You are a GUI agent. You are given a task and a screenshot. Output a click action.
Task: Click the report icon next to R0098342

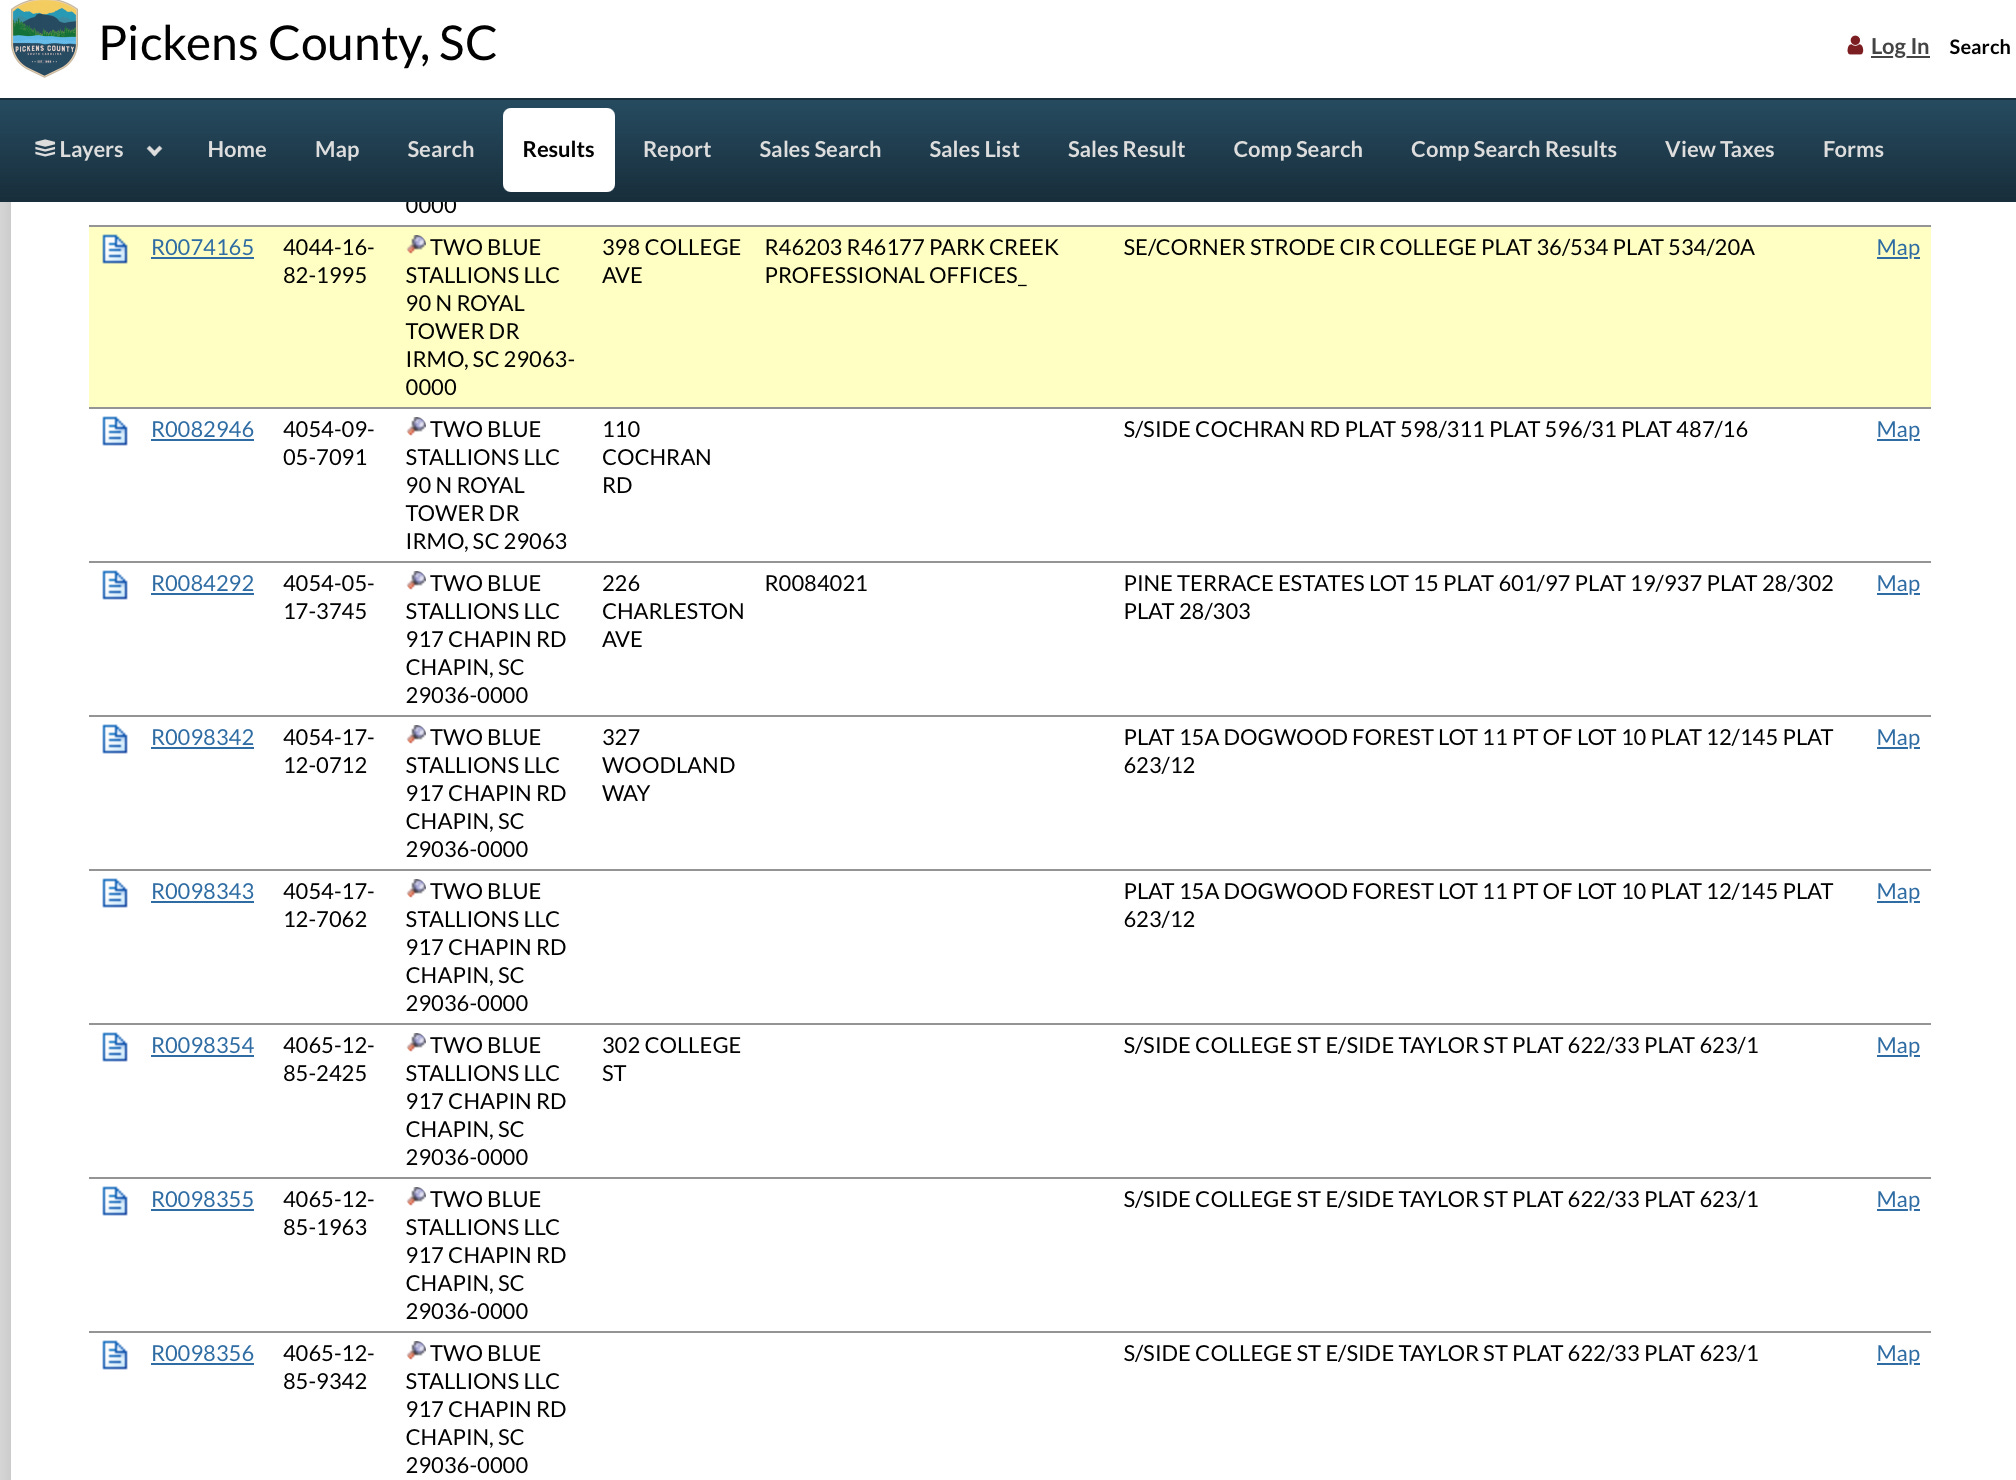pyautogui.click(x=115, y=739)
